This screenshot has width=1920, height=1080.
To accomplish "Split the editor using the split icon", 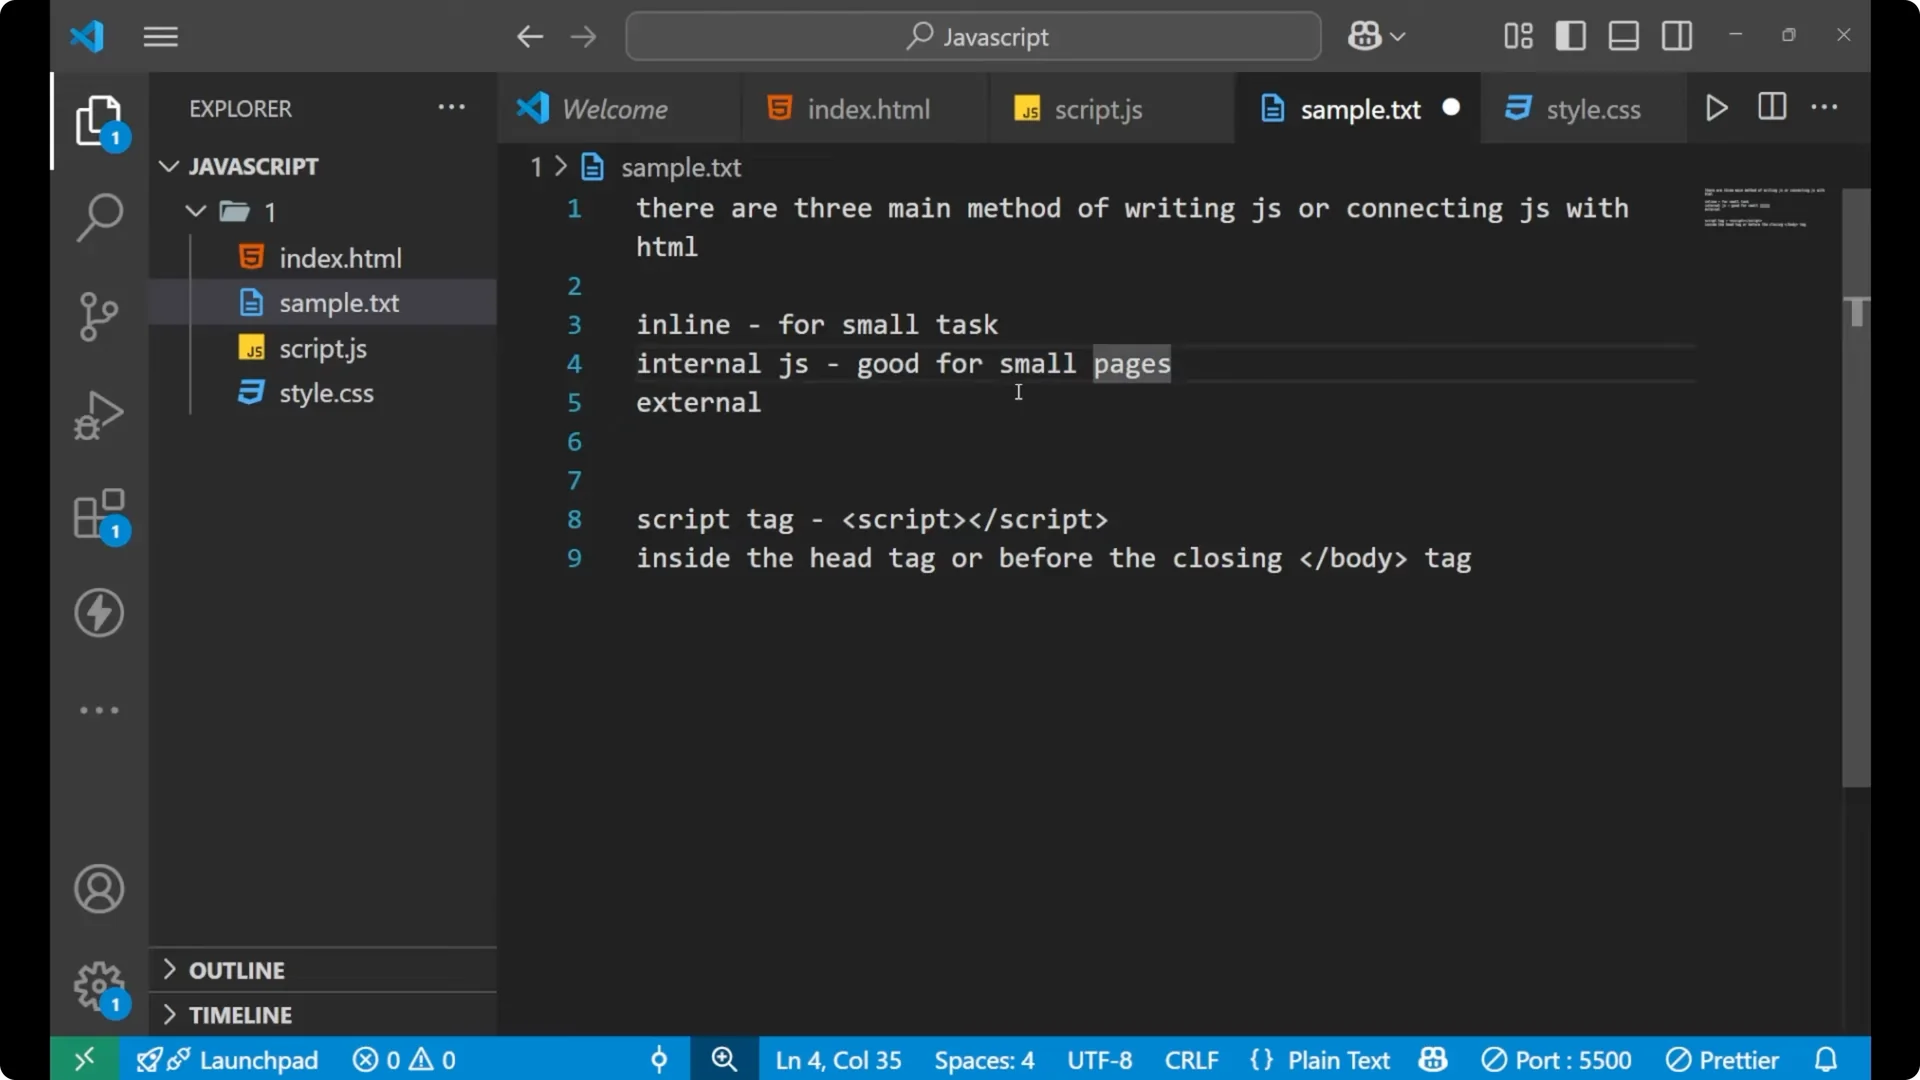I will (x=1771, y=107).
